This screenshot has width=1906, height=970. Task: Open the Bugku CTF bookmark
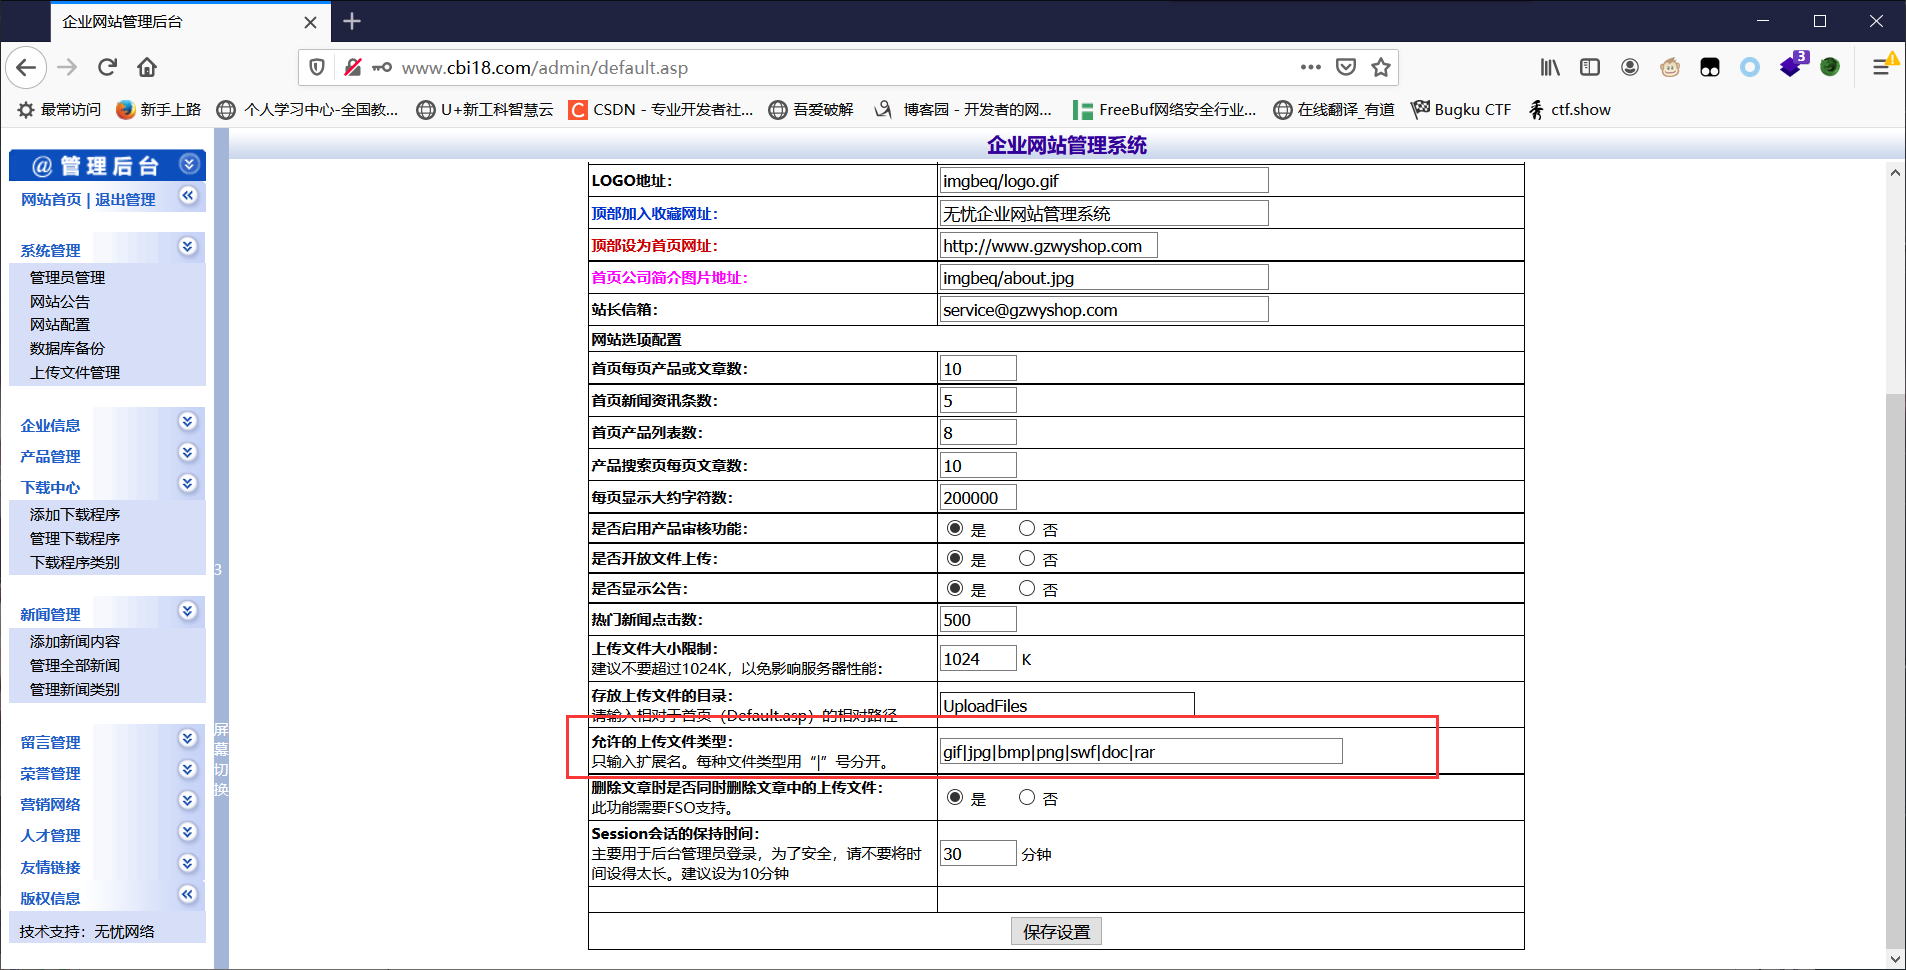1461,110
